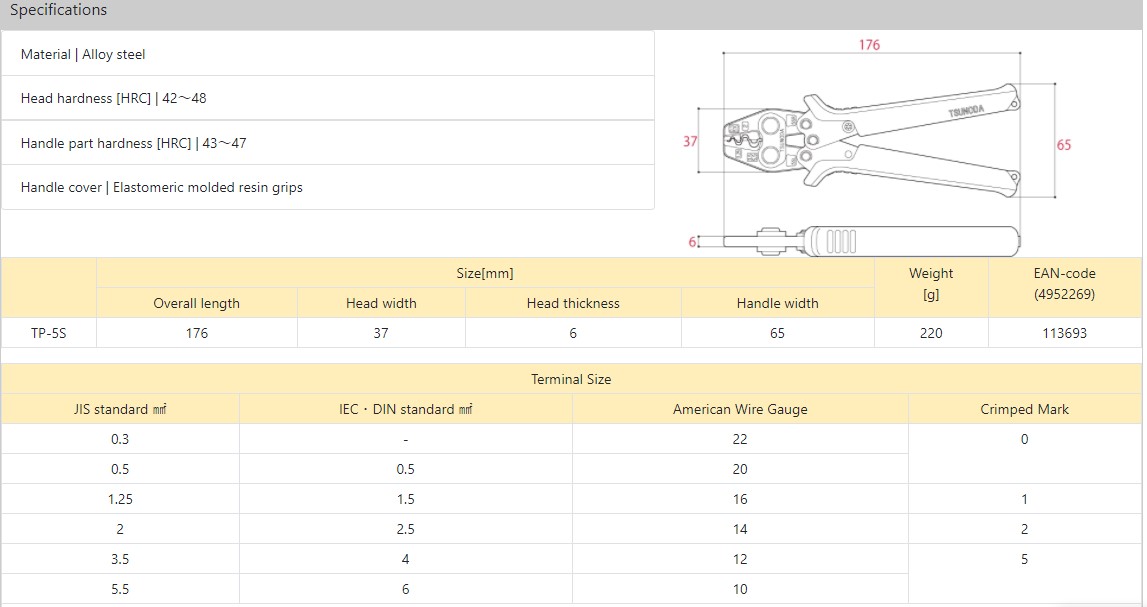
Task: Click the Specifications section heading
Action: pos(59,10)
